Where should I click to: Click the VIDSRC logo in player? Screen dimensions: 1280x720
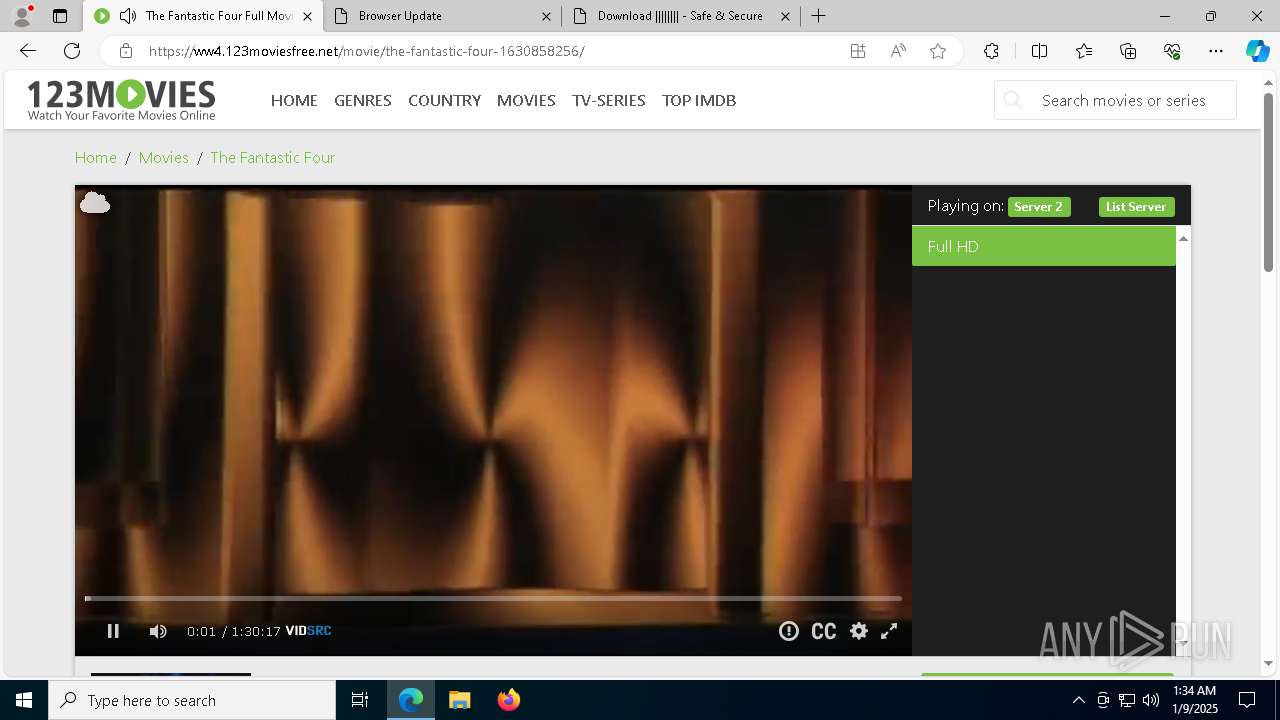pos(308,631)
